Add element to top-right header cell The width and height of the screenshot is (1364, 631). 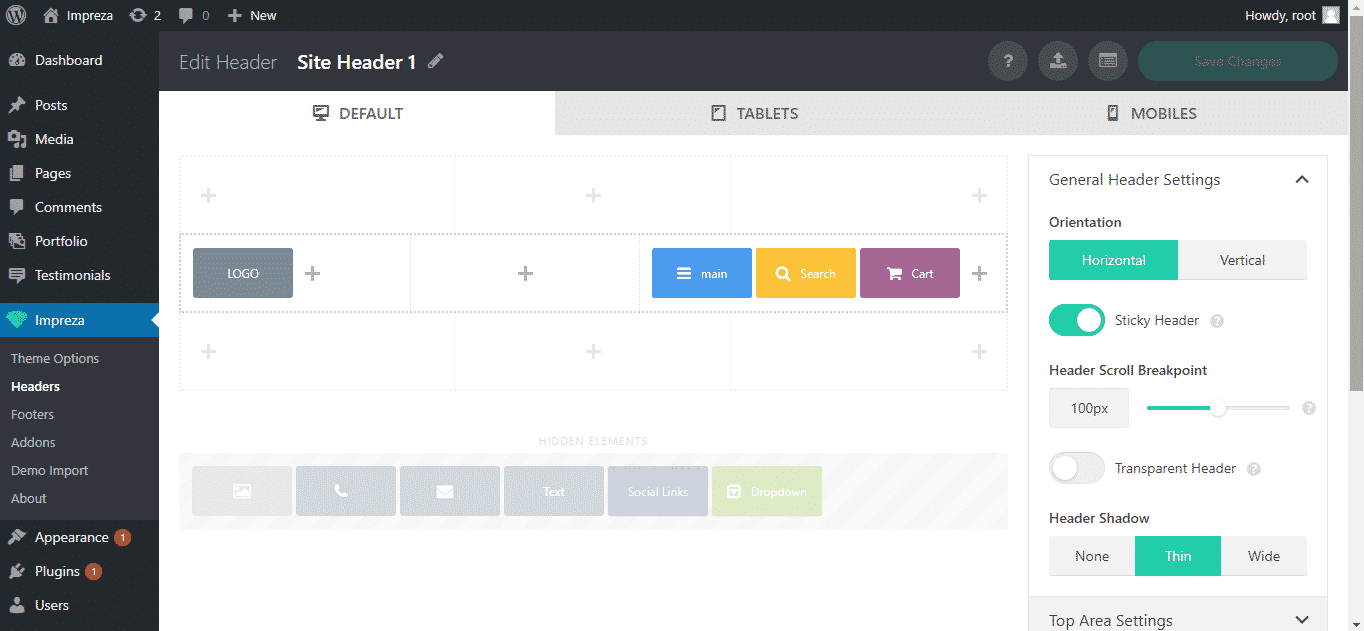click(979, 195)
